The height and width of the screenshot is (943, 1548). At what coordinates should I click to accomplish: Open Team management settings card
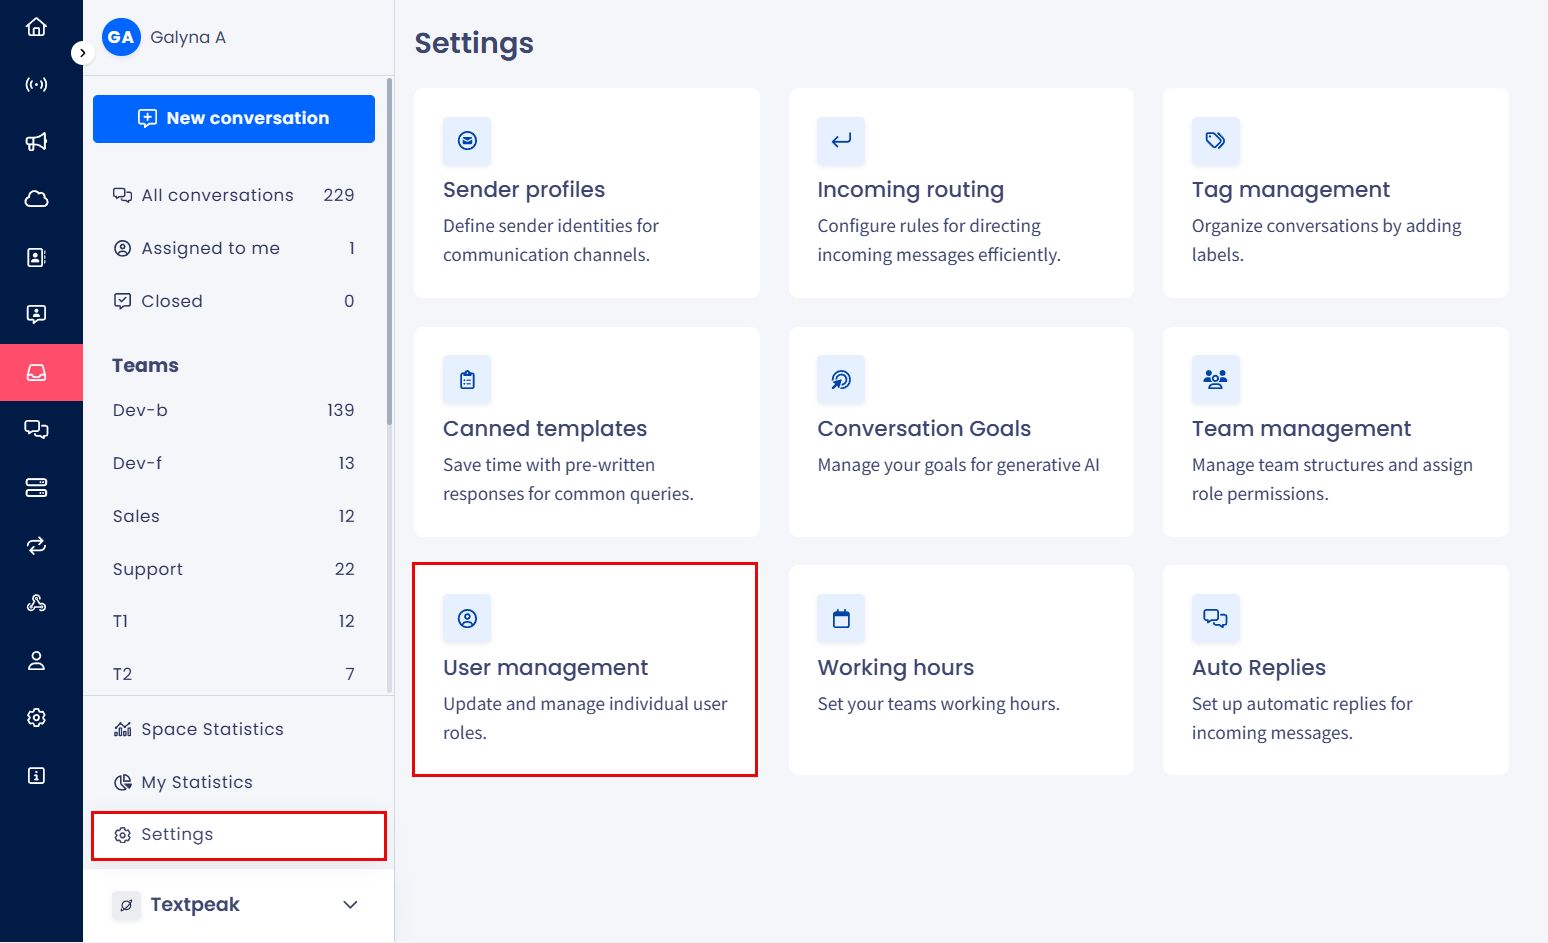[1336, 432]
